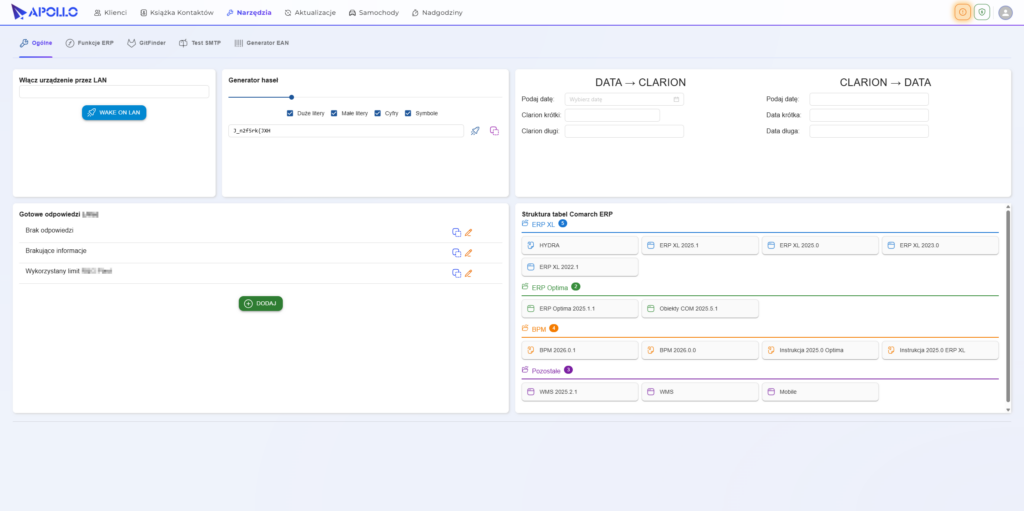Open the Samochody menu
This screenshot has width=1024, height=511.
(x=374, y=12)
